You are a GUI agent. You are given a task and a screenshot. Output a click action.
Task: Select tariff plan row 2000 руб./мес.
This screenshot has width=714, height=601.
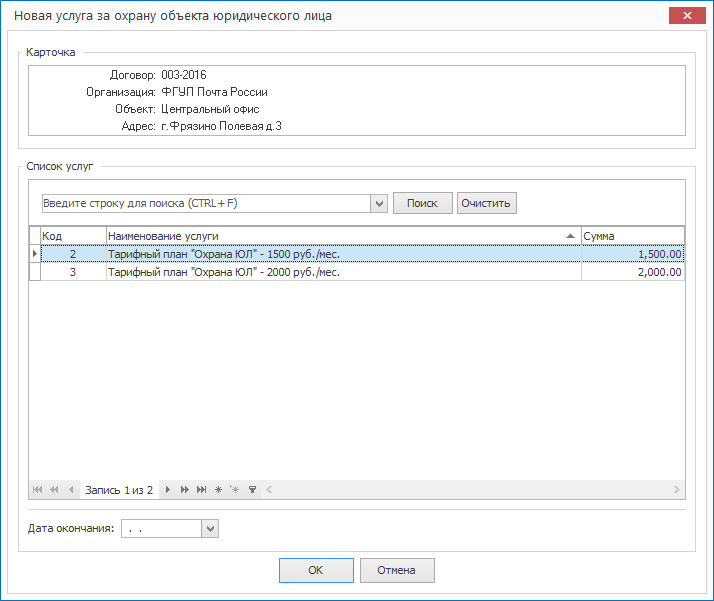click(362, 272)
